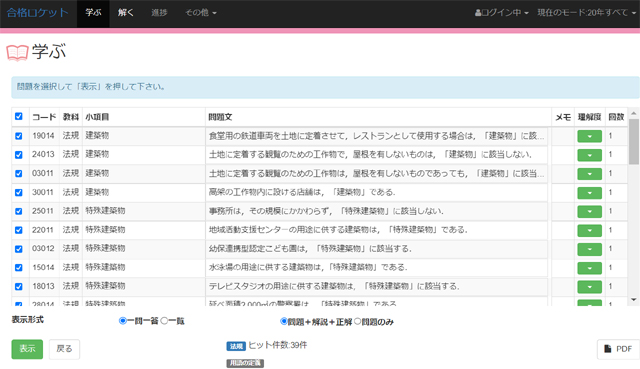Image resolution: width=640 pixels, height=369 pixels.
Task: Open the 理解度 dropdown for row 24013
Action: [589, 155]
